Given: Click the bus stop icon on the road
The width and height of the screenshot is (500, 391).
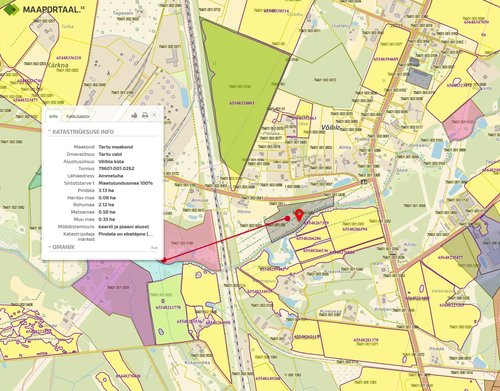Looking at the screenshot, I should [364, 182].
